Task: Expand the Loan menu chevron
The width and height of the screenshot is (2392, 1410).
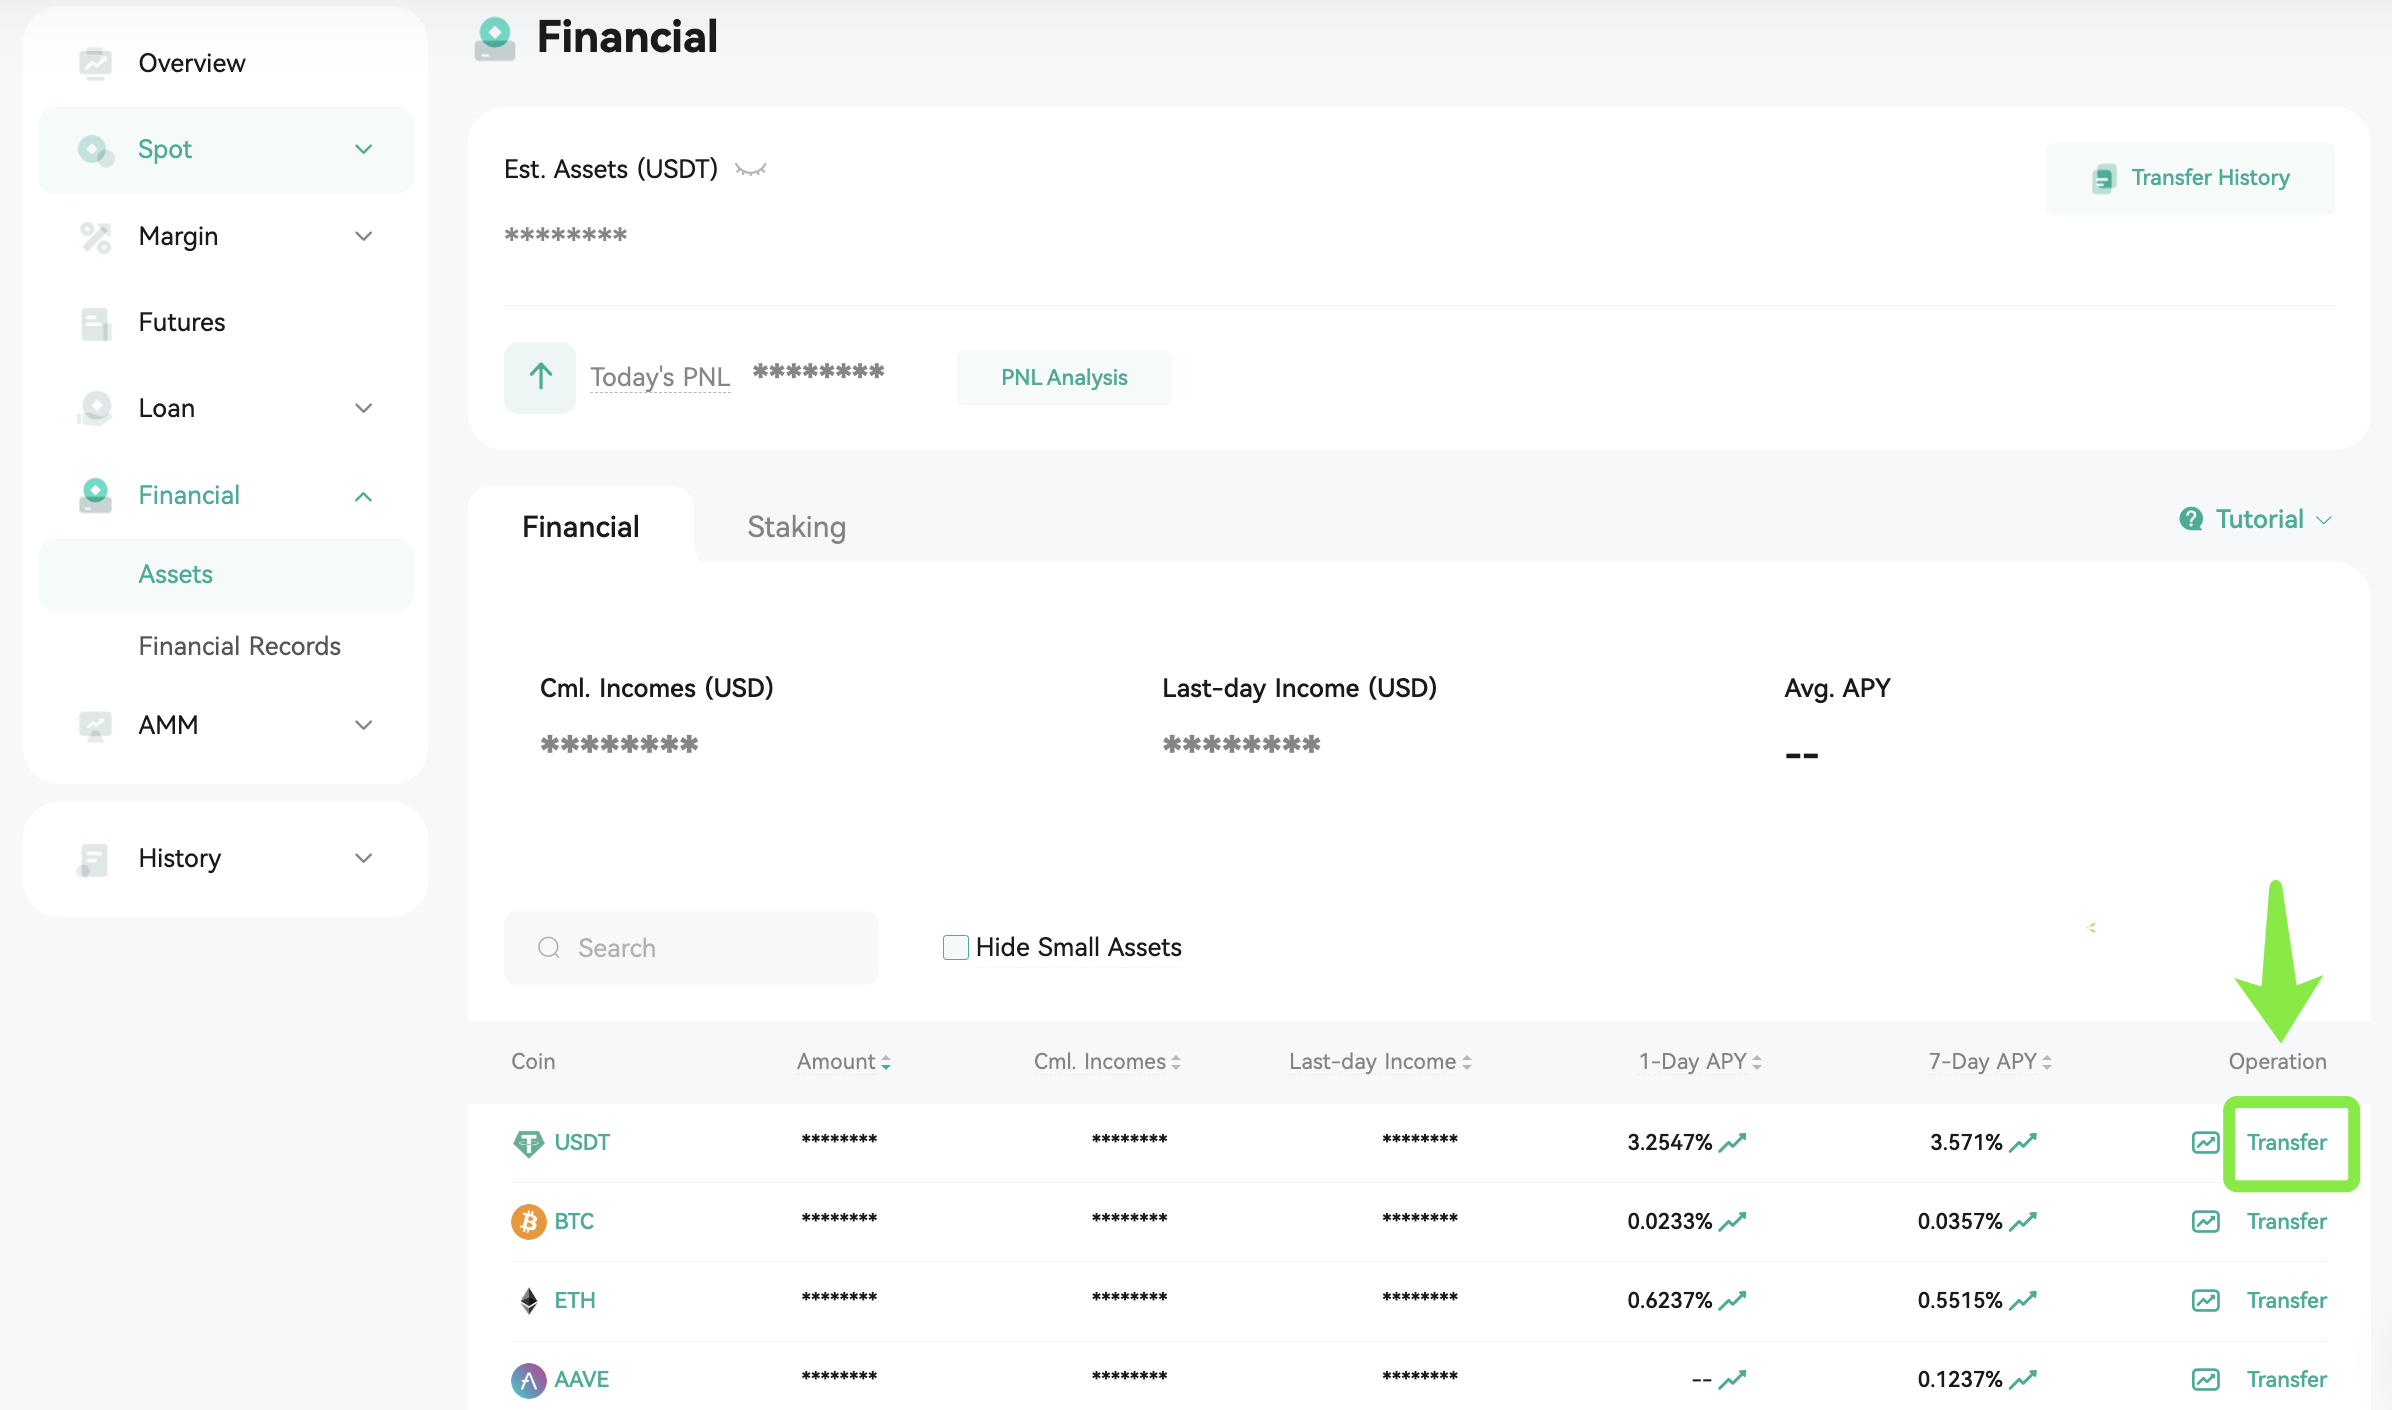Action: 364,408
